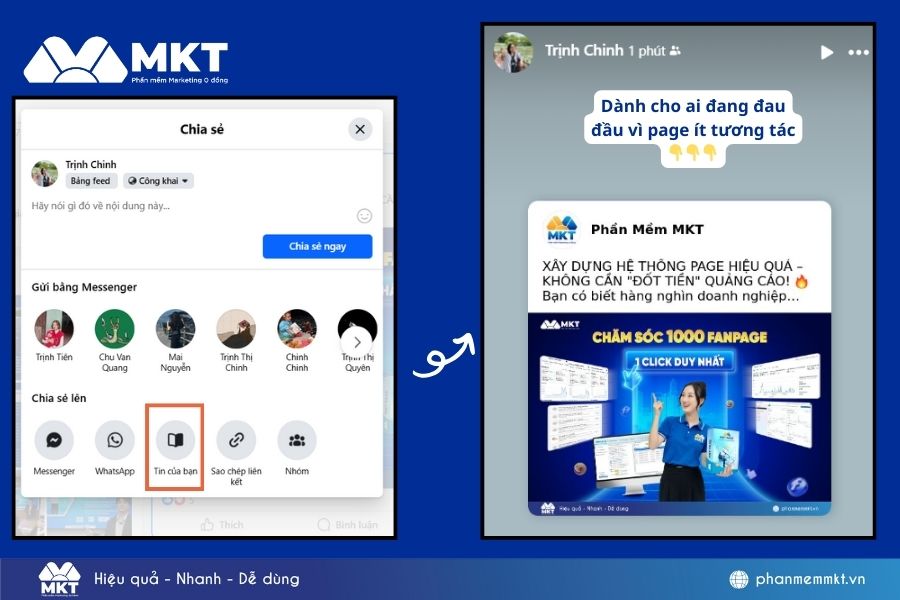
Task: Share via WhatsApp icon
Action: [115, 440]
